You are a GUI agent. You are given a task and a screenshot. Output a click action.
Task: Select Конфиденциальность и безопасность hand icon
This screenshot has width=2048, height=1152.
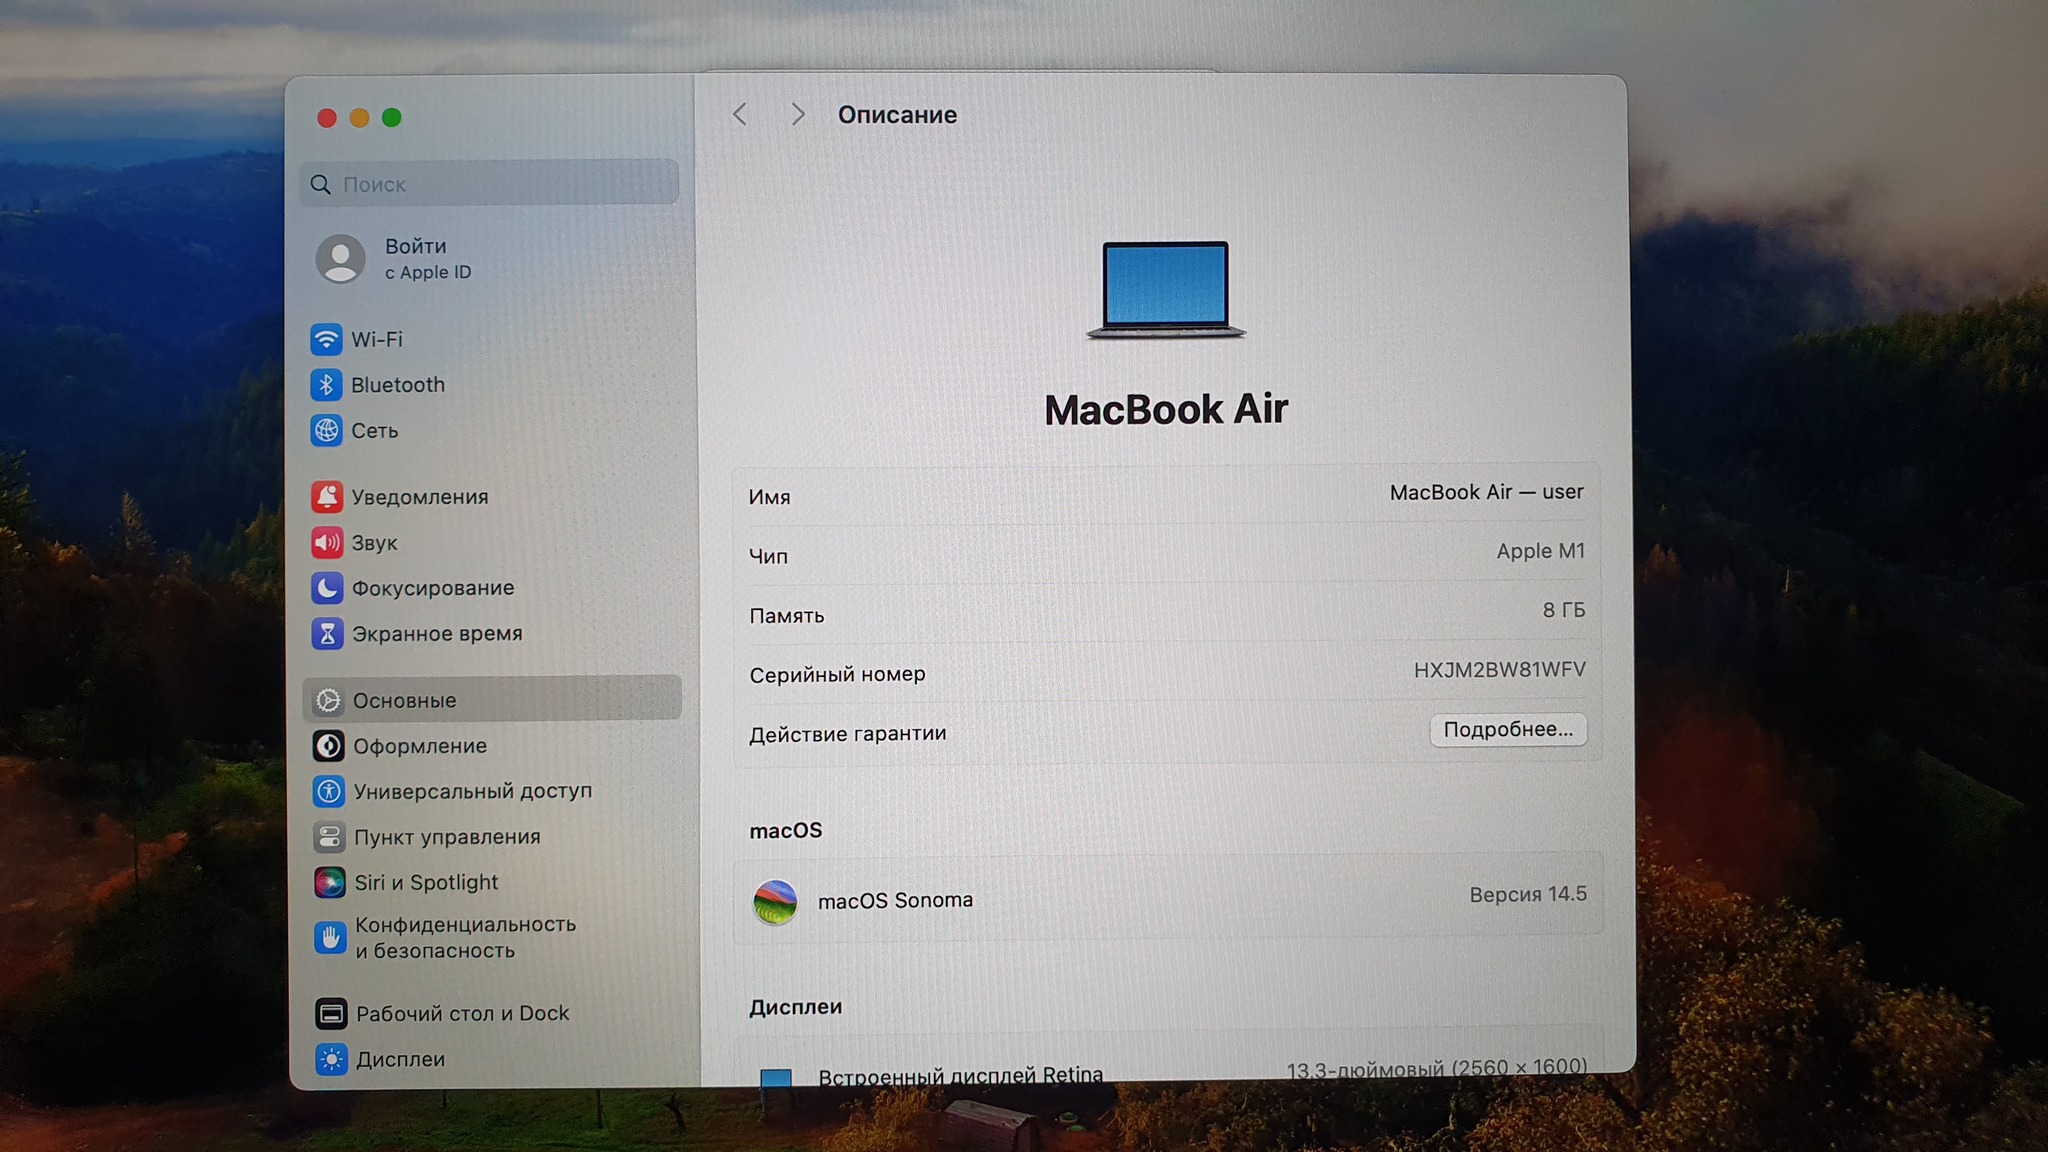tap(330, 938)
